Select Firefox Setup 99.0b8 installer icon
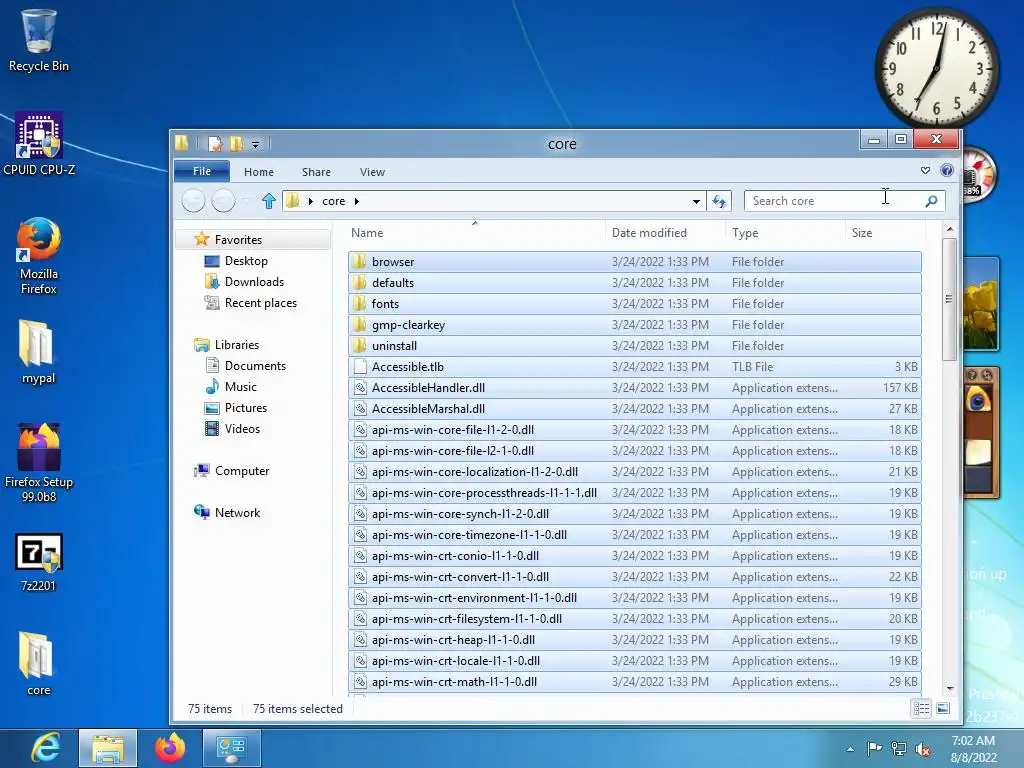Viewport: 1024px width, 768px height. click(x=39, y=462)
